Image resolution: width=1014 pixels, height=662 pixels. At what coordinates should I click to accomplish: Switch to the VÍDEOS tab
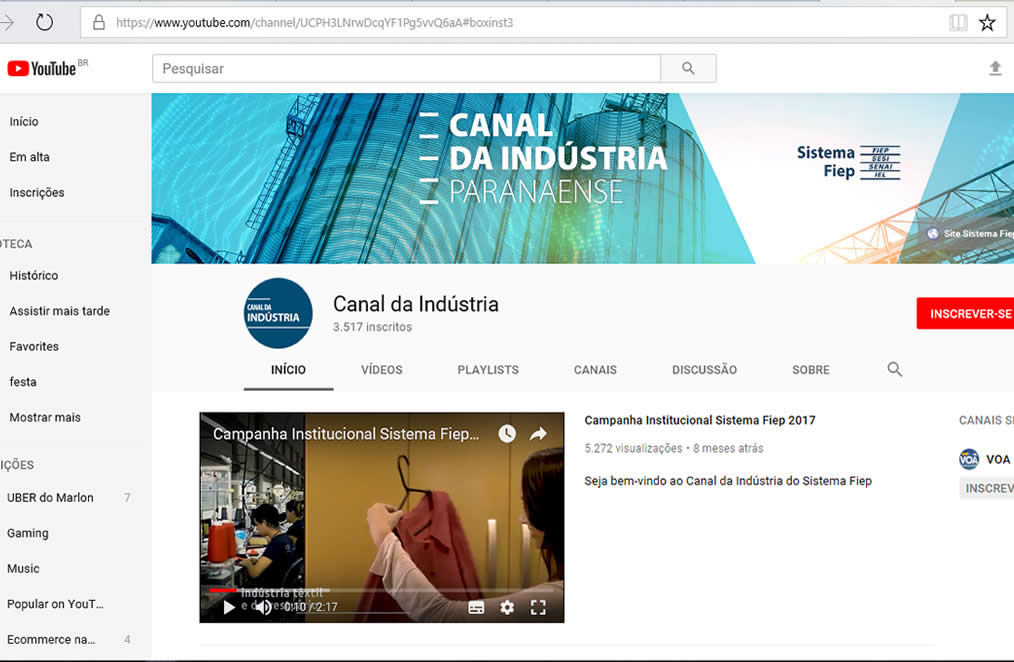pos(382,370)
